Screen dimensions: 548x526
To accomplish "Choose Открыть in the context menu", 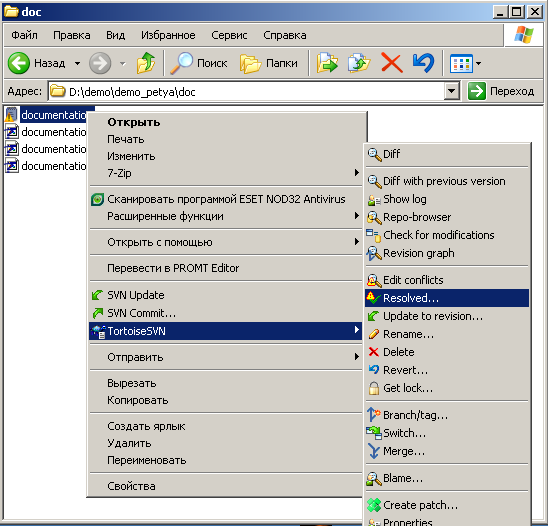I will point(225,122).
